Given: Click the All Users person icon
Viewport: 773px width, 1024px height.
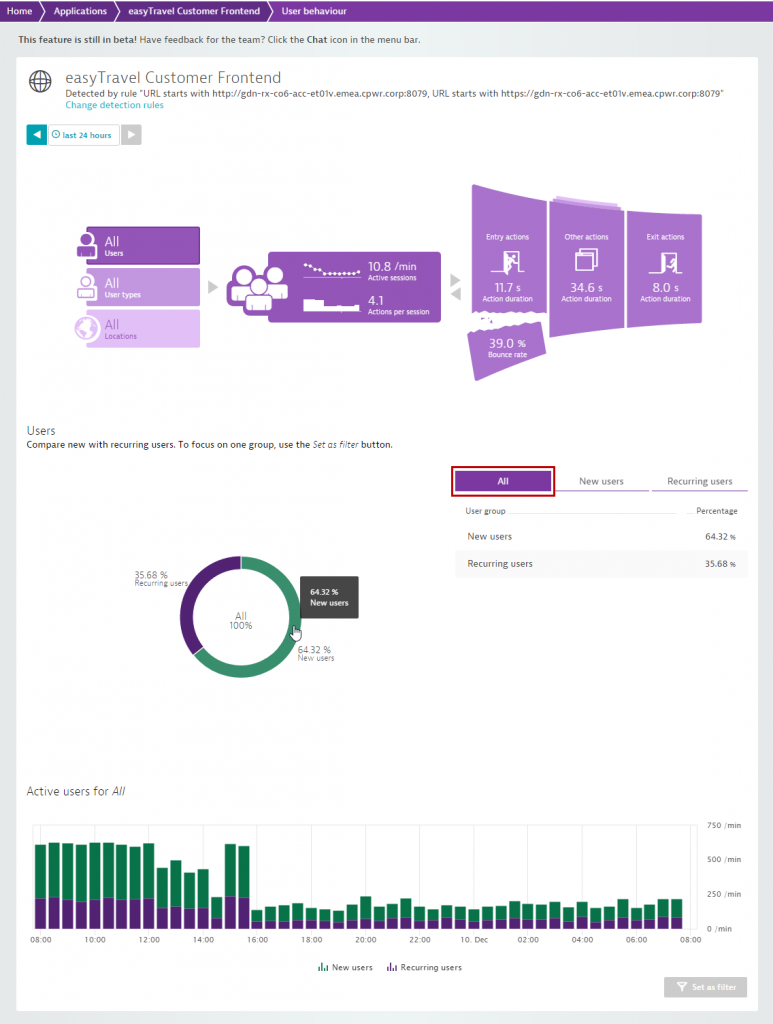Looking at the screenshot, I should pyautogui.click(x=87, y=245).
